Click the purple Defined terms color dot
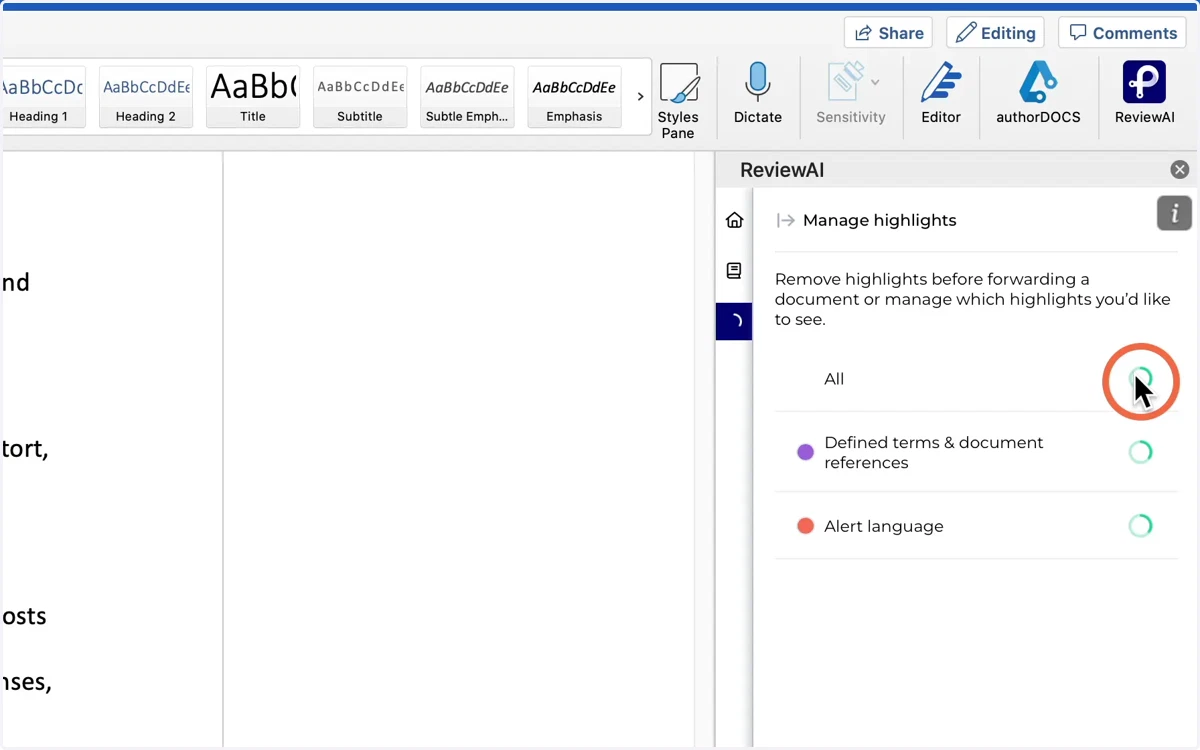The image size is (1200, 750). [x=805, y=452]
